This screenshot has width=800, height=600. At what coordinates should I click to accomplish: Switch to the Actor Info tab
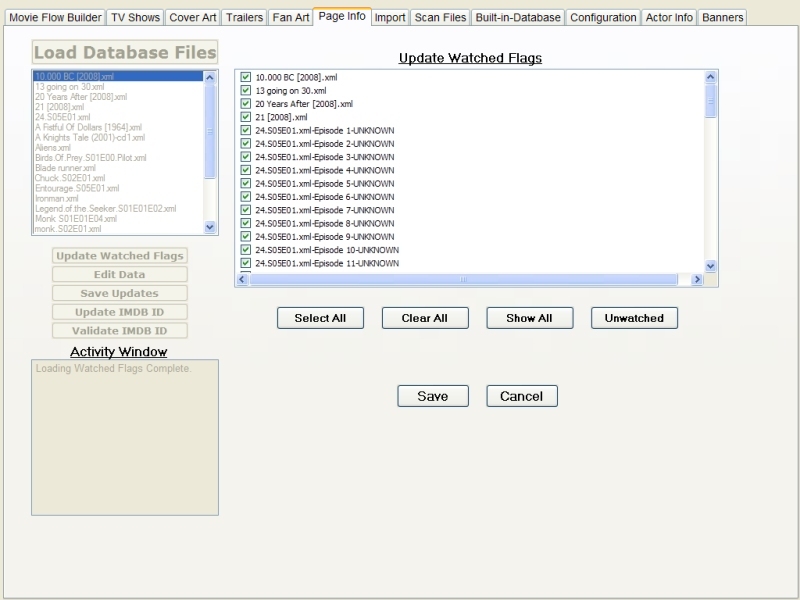point(669,18)
